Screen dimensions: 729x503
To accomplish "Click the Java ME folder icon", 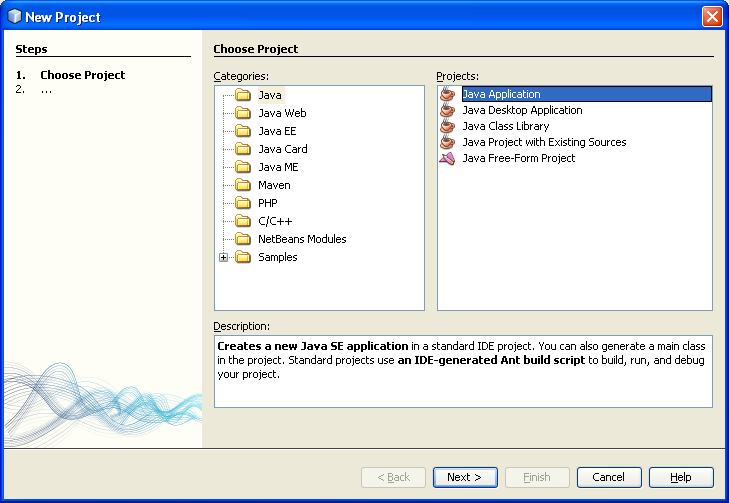I will [x=243, y=167].
